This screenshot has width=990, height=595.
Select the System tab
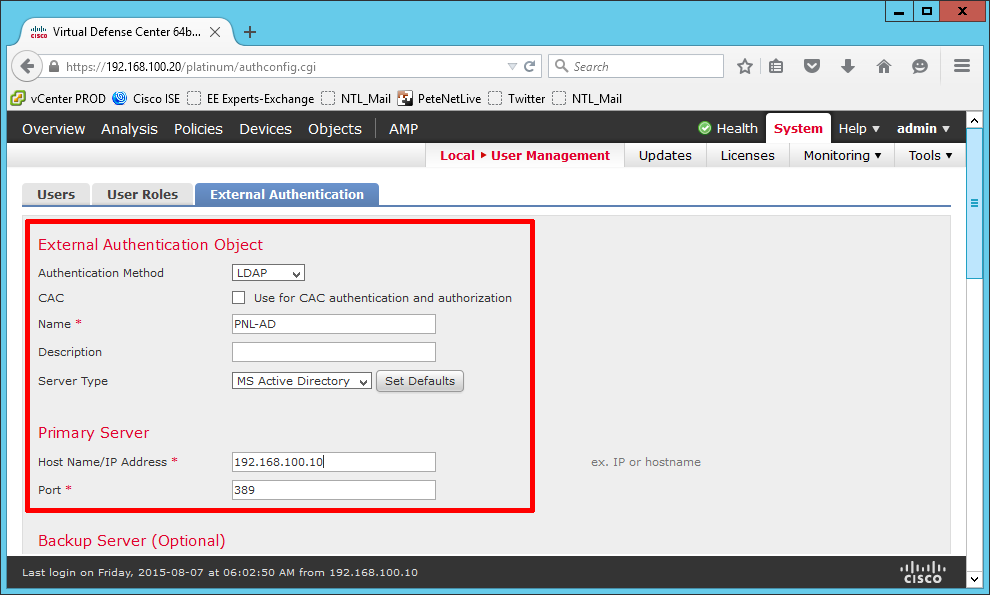pyautogui.click(x=798, y=128)
